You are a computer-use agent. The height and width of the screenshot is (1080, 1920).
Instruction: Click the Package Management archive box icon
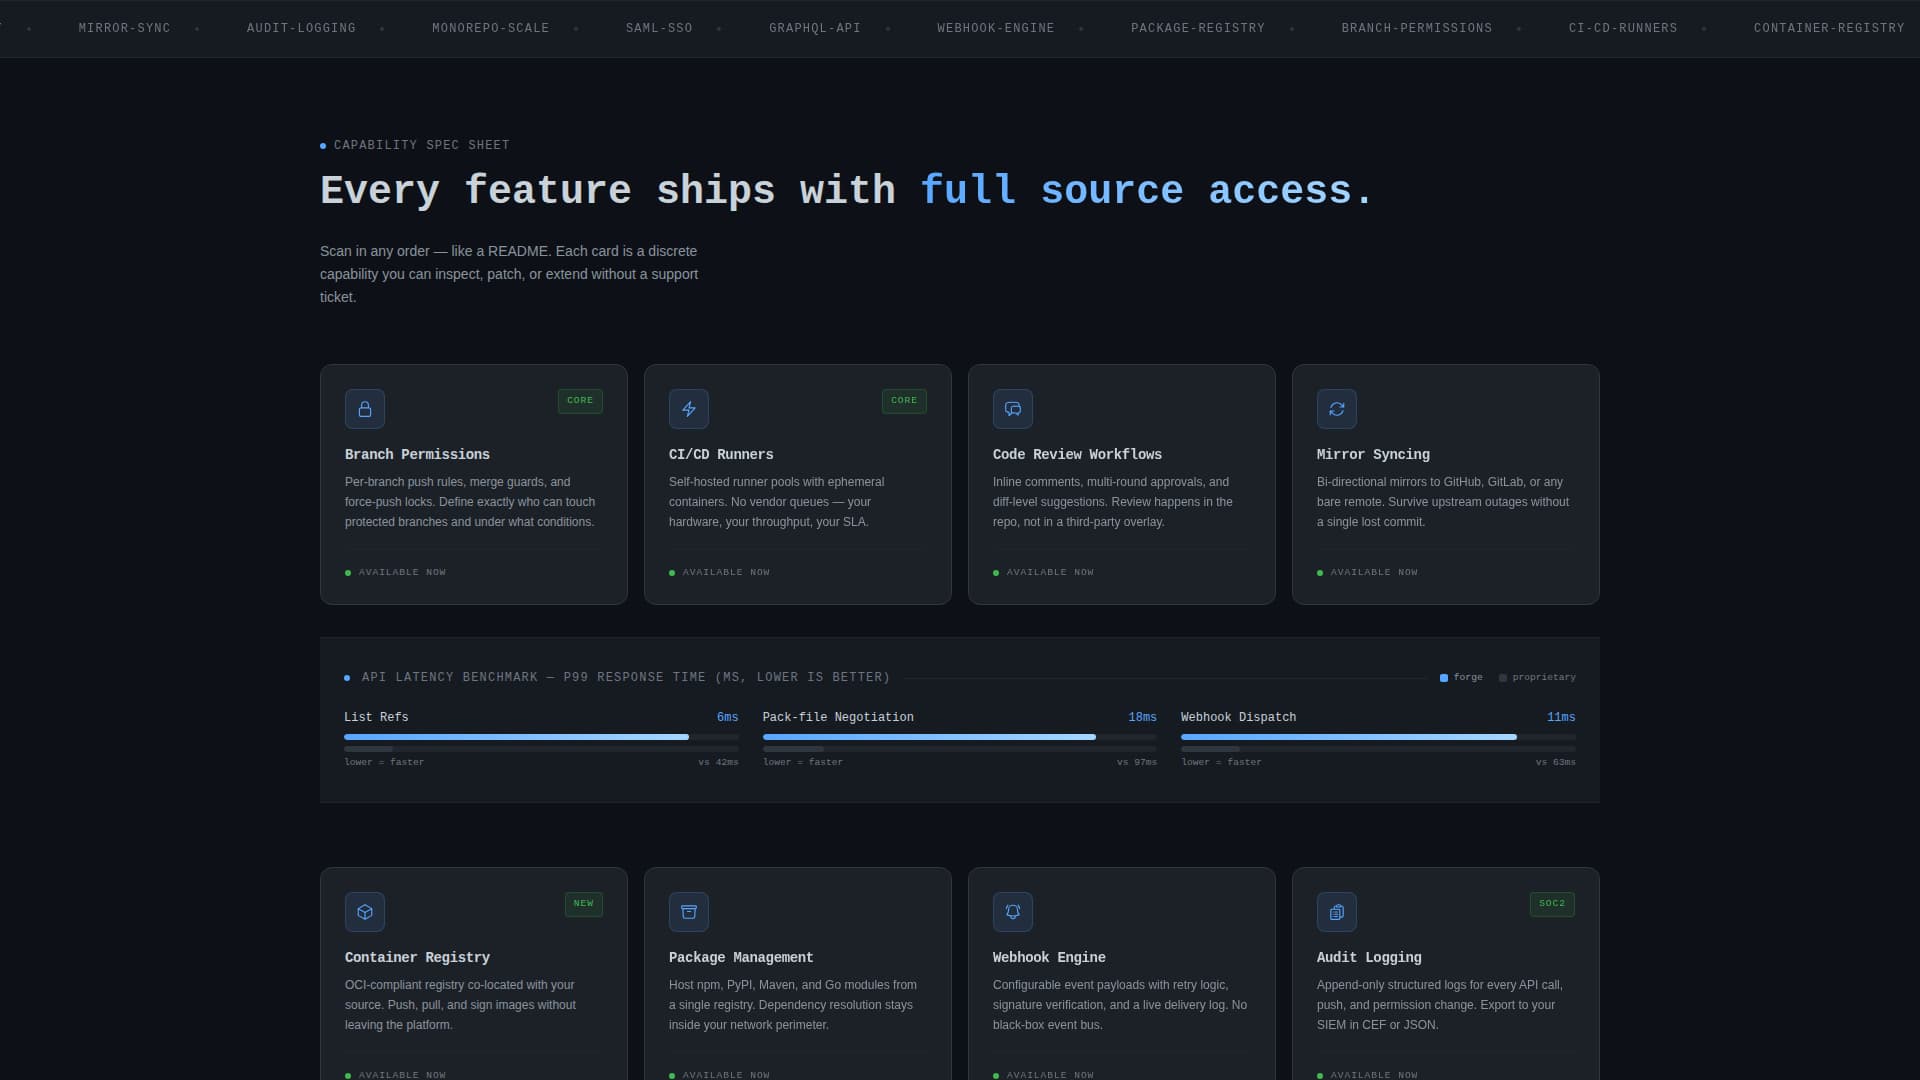(x=689, y=912)
